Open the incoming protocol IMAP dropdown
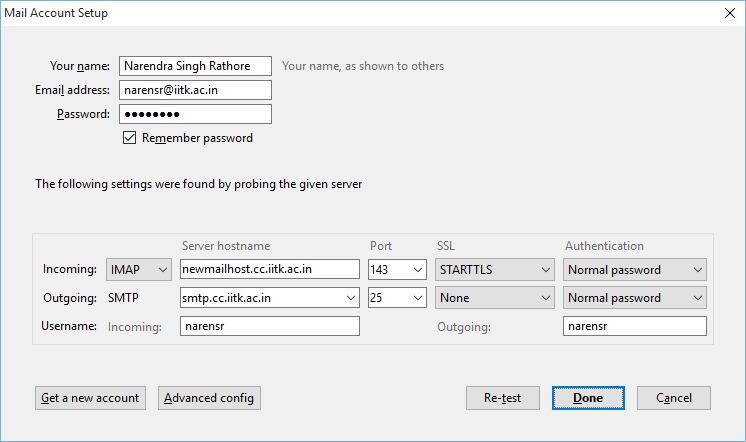746x442 pixels. coord(138,269)
